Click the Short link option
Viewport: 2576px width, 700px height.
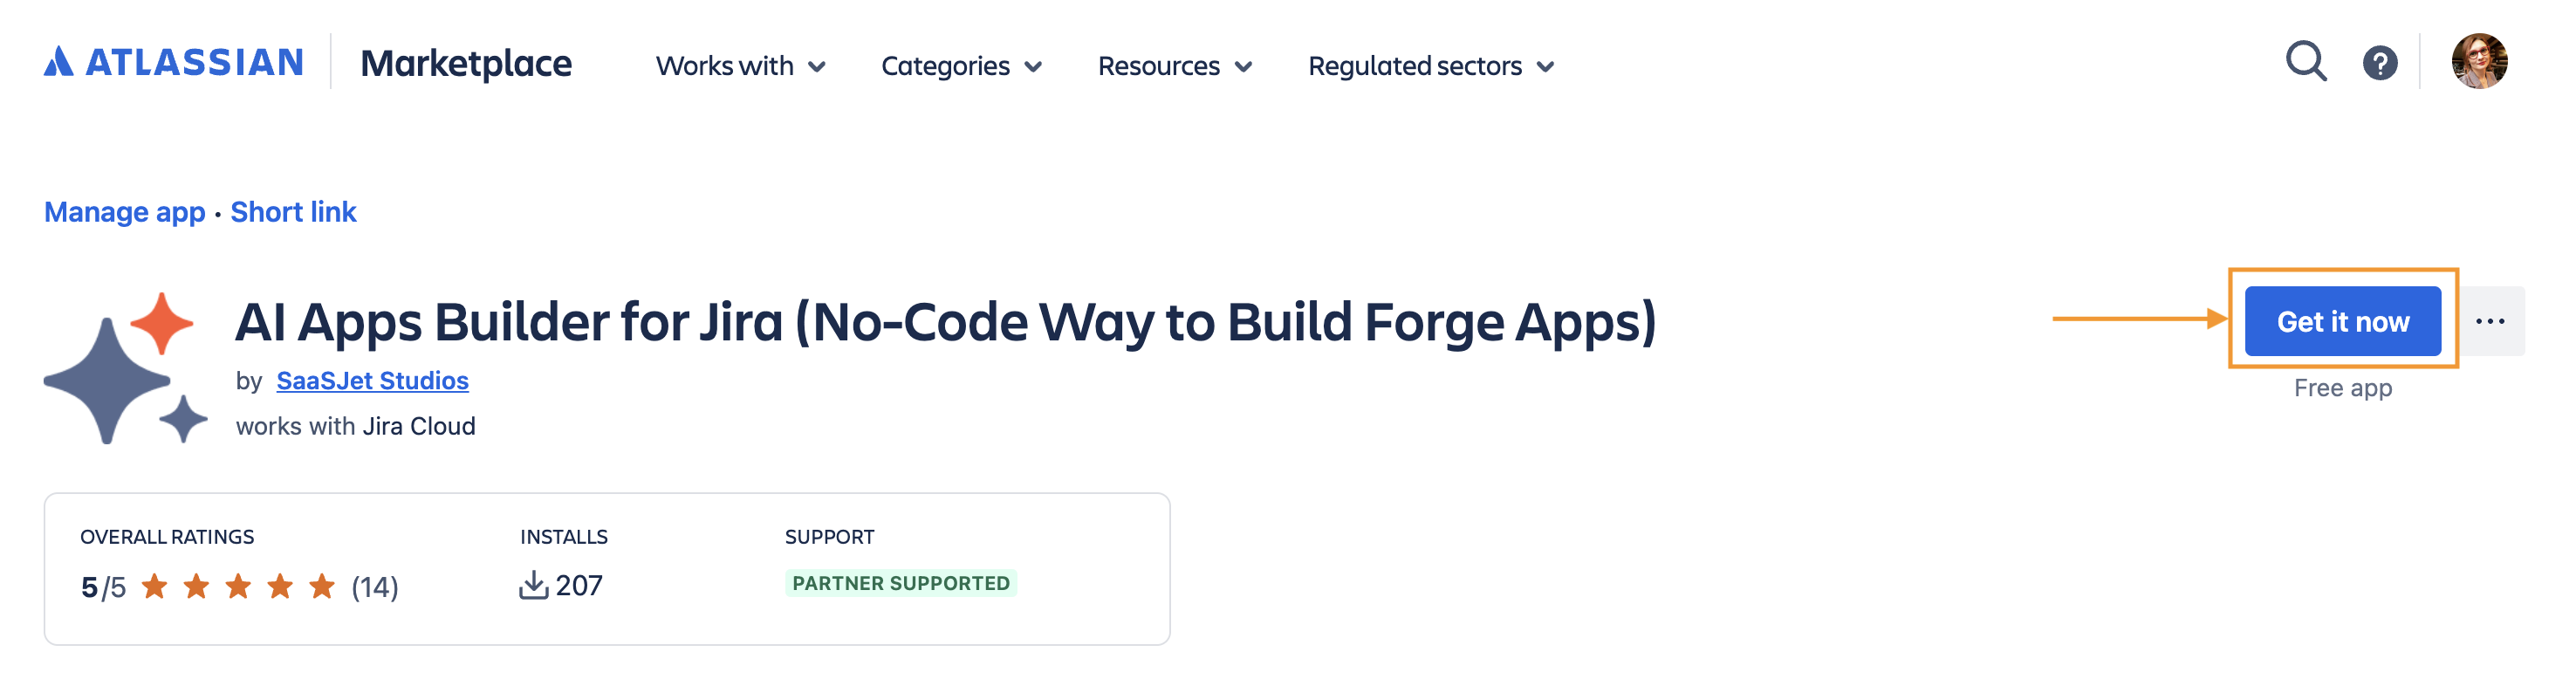click(293, 212)
